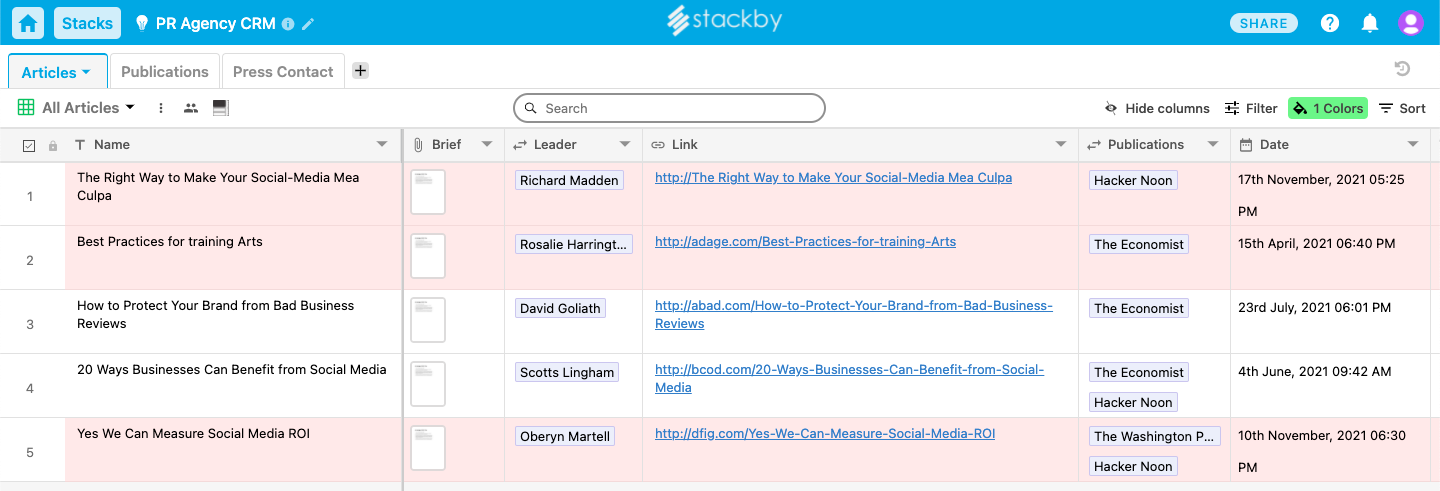
Task: Click the add new table plus icon
Action: tap(361, 70)
